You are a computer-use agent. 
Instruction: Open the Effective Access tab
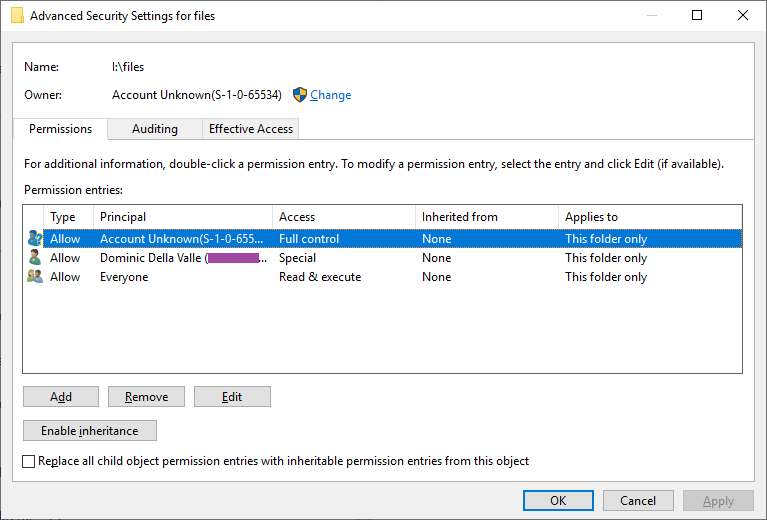[x=250, y=129]
